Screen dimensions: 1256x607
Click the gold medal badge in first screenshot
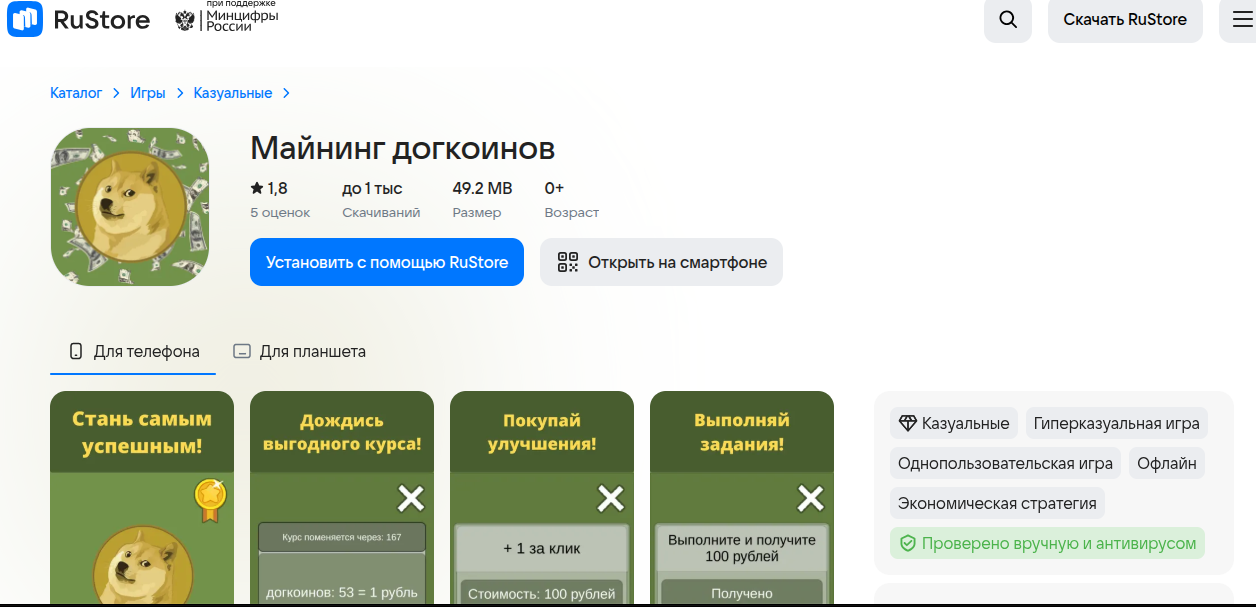click(210, 500)
